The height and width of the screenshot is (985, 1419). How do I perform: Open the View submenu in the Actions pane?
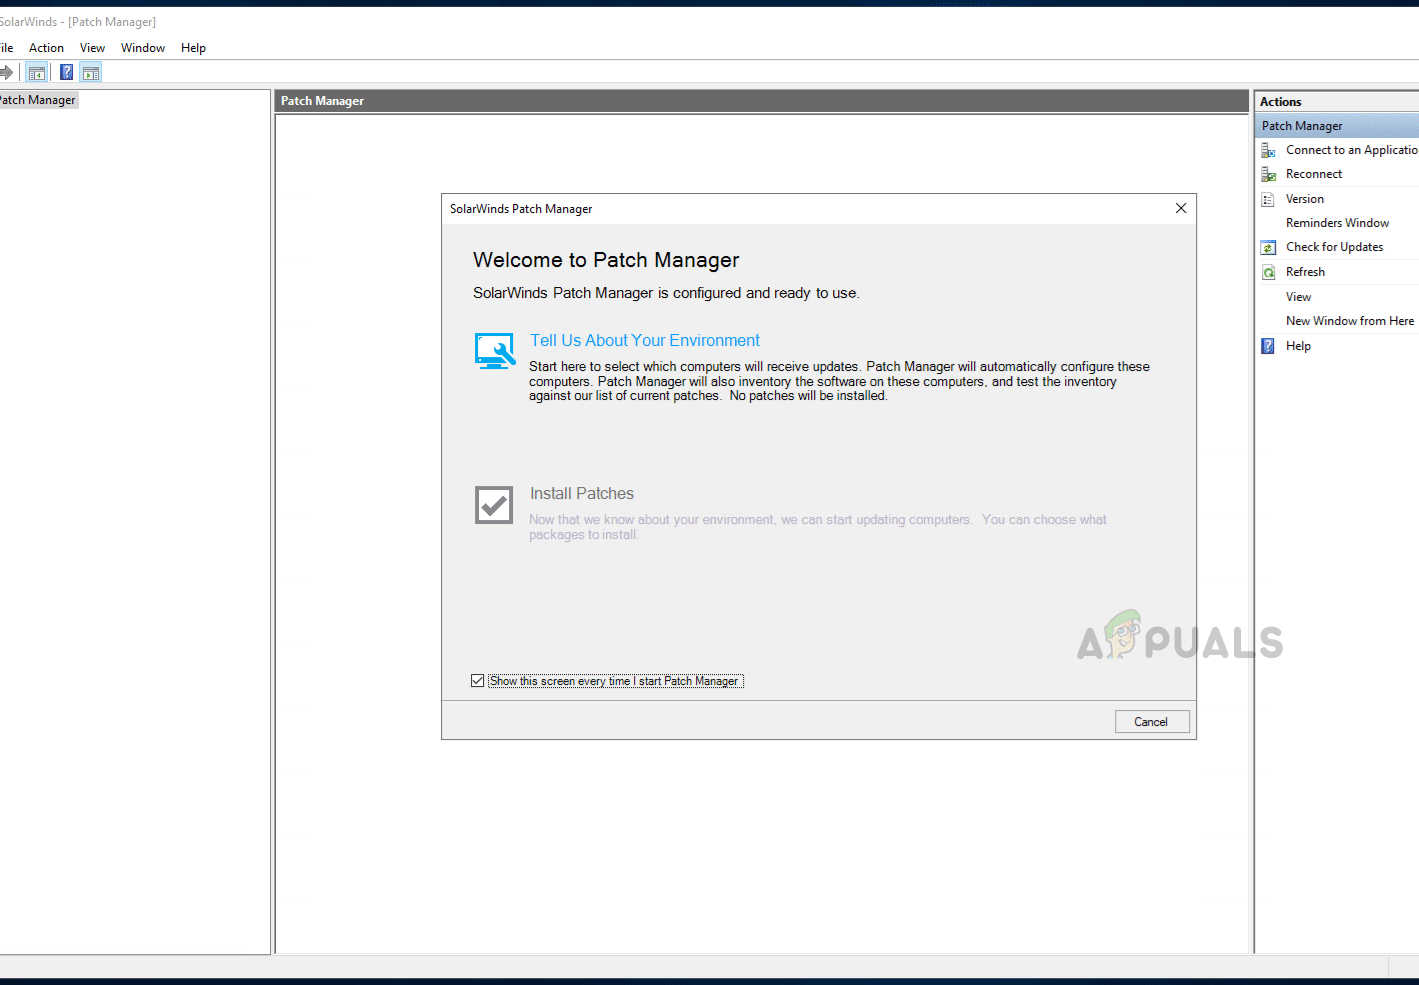[1298, 297]
